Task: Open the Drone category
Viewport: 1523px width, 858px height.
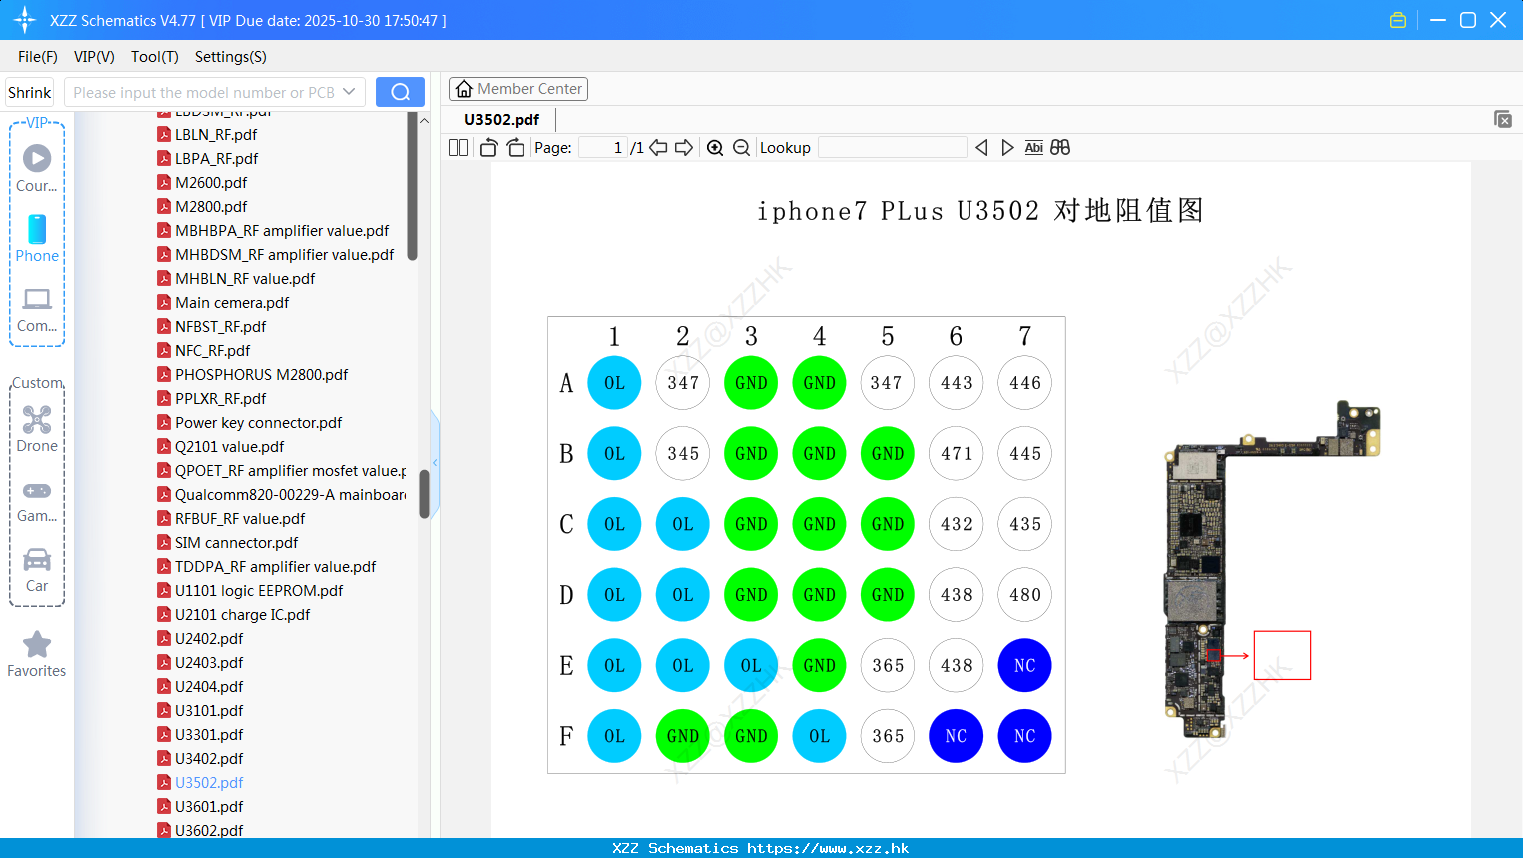Action: (37, 429)
